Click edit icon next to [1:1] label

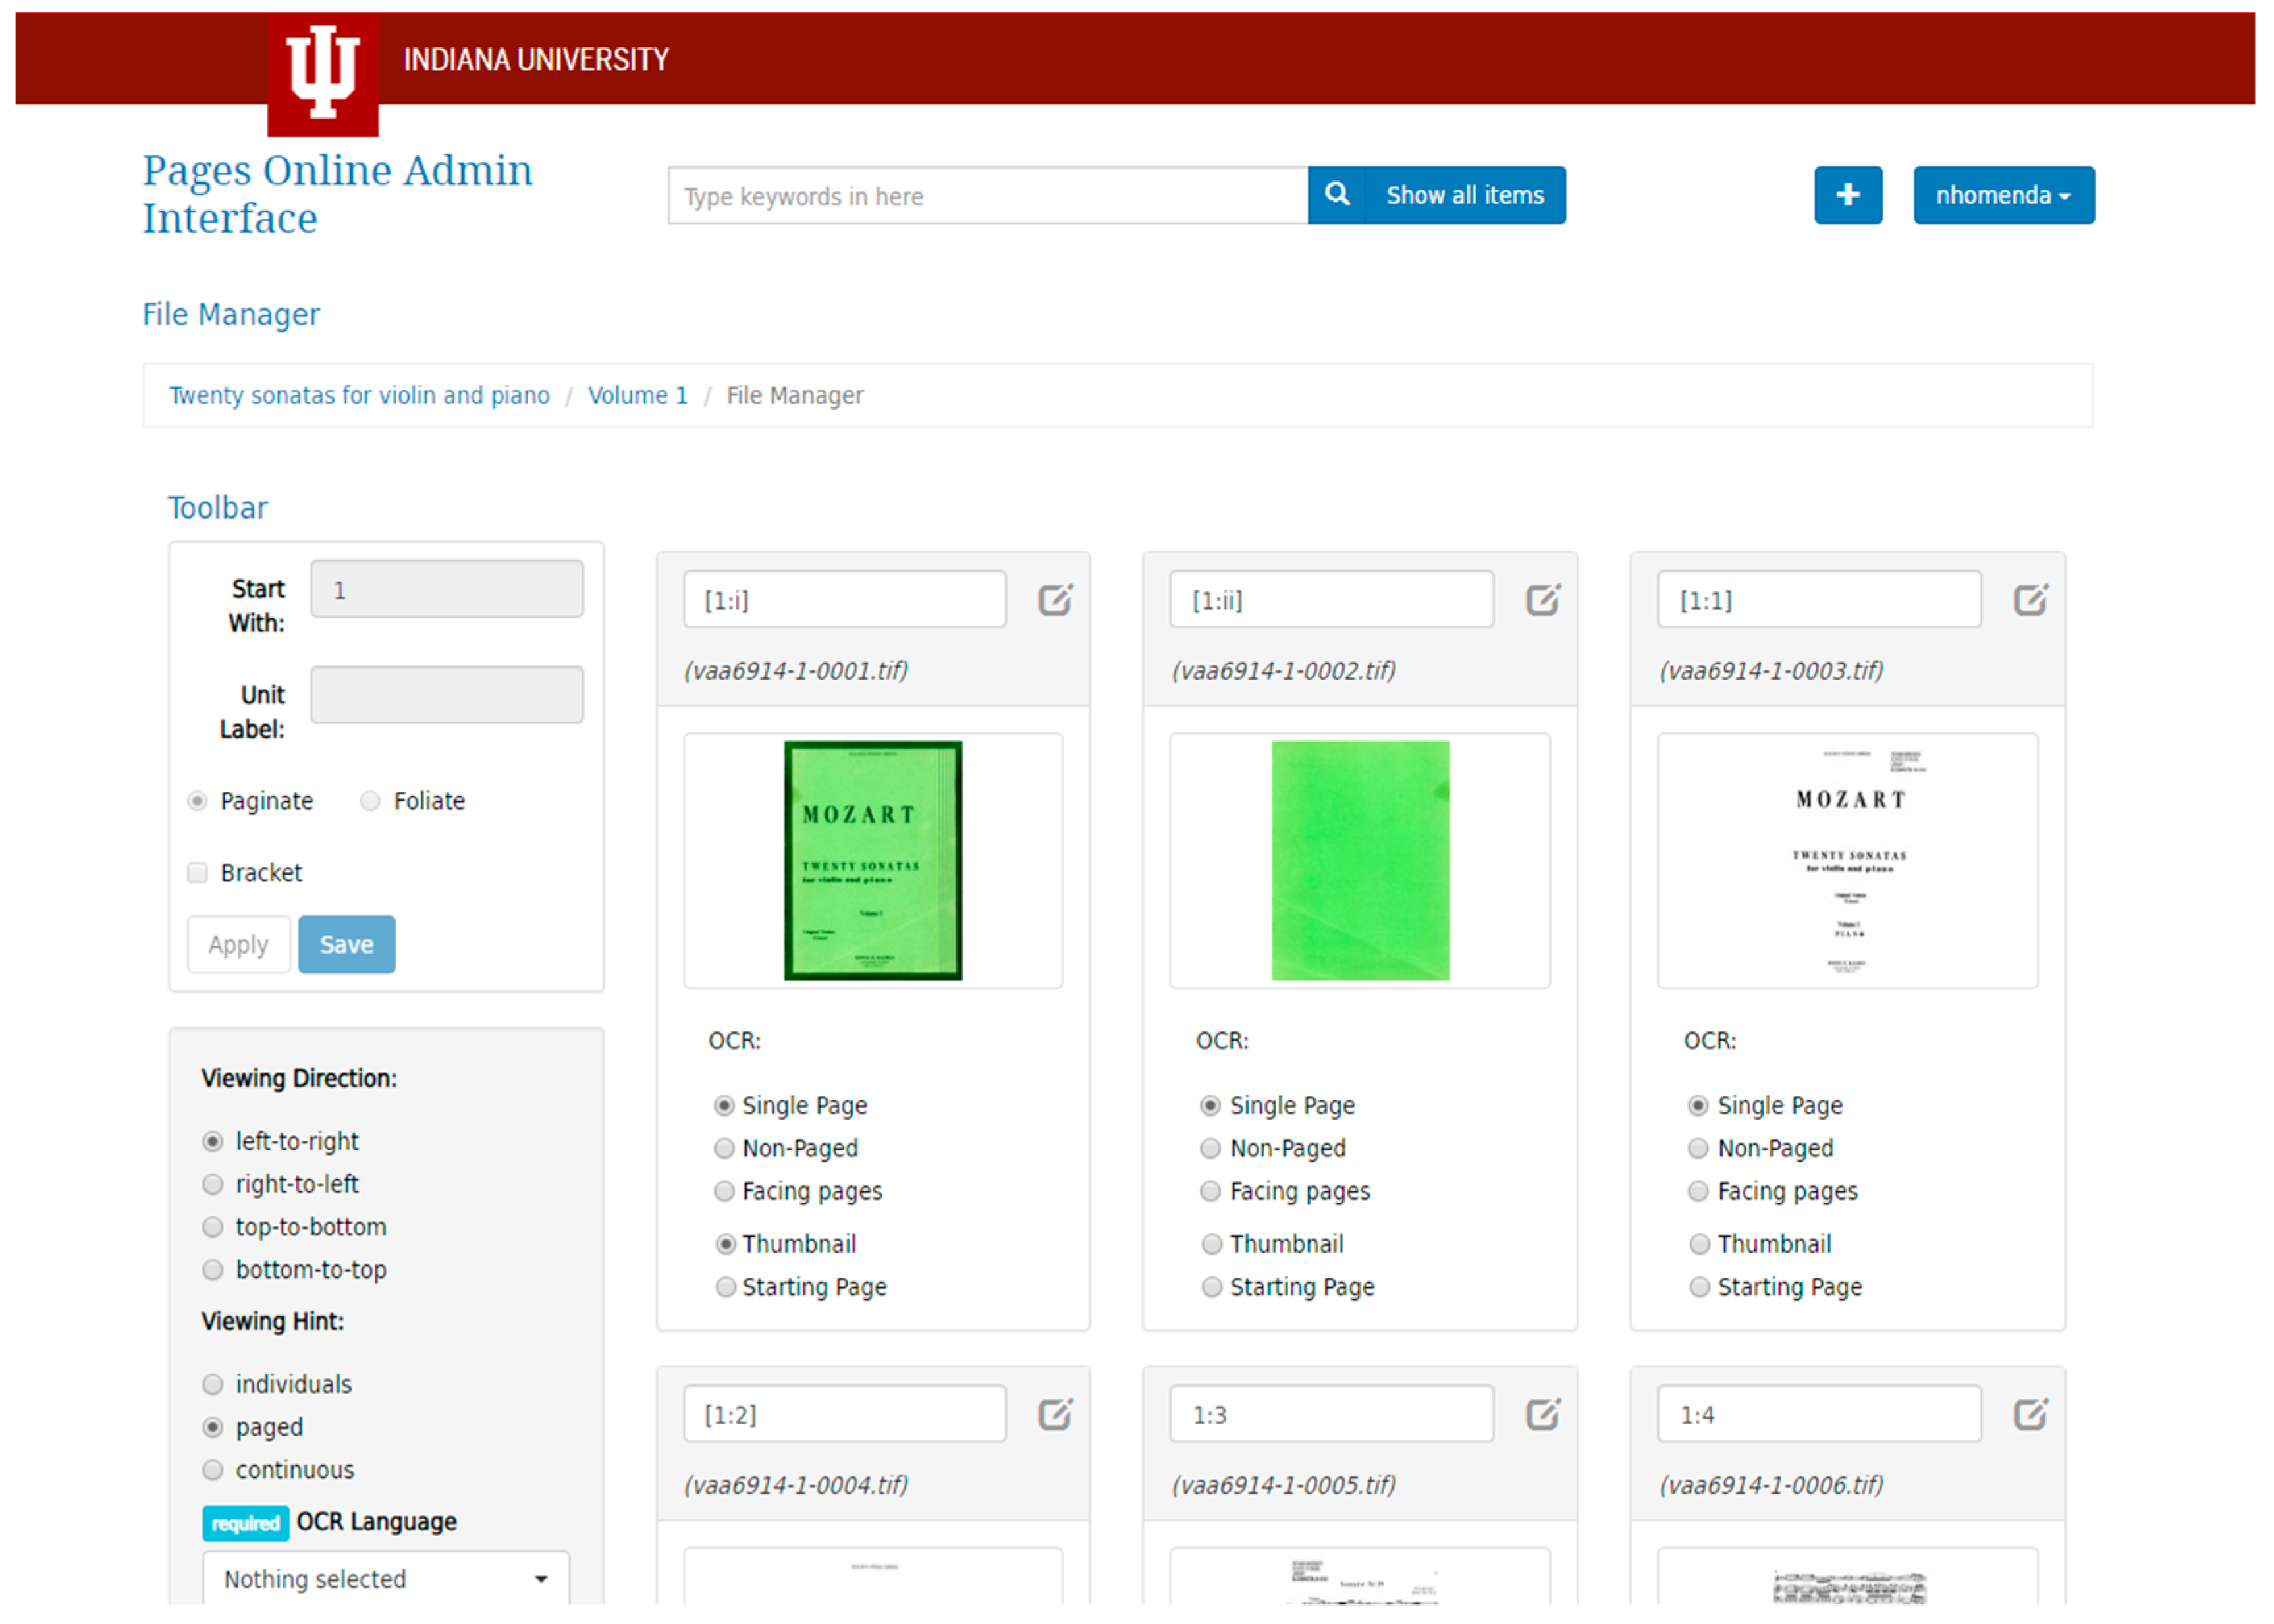point(2029,600)
